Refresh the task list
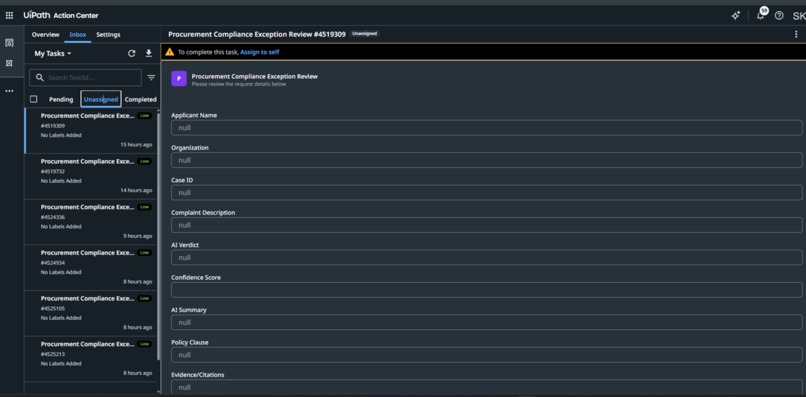Viewport: 806px width, 397px height. (132, 53)
